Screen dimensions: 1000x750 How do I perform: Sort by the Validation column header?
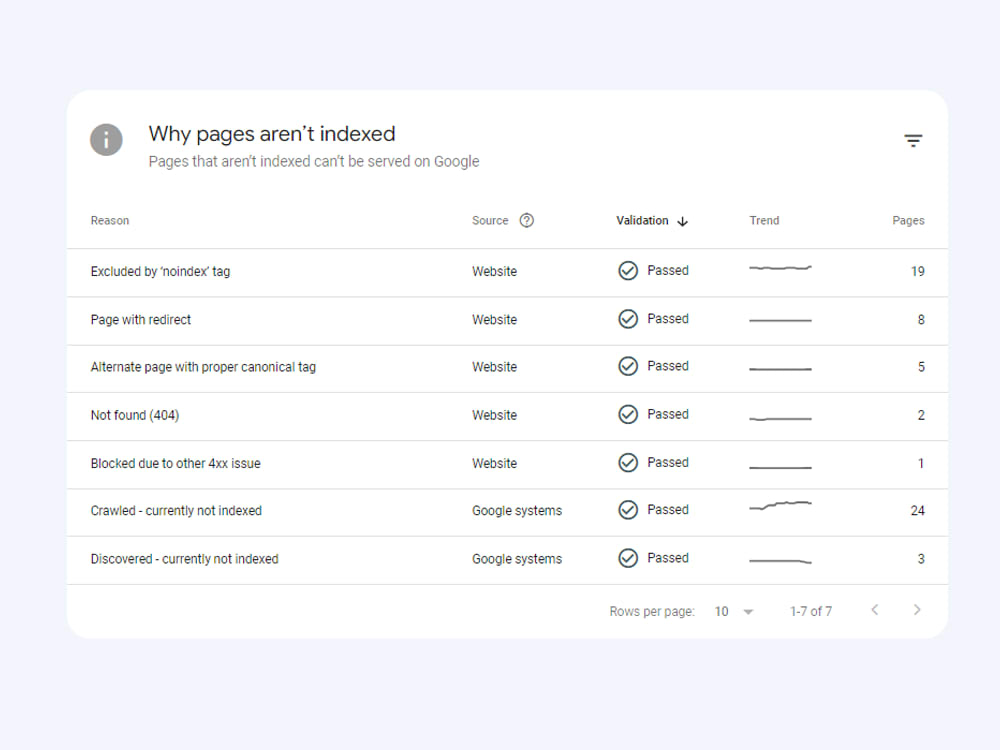[642, 221]
